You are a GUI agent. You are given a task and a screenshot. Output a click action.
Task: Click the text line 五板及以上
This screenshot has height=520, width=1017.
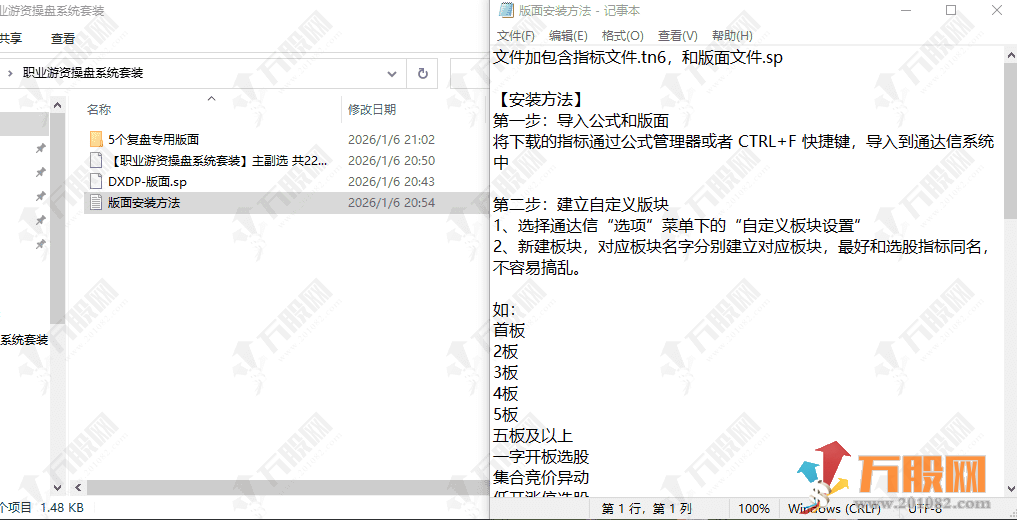pyautogui.click(x=533, y=436)
